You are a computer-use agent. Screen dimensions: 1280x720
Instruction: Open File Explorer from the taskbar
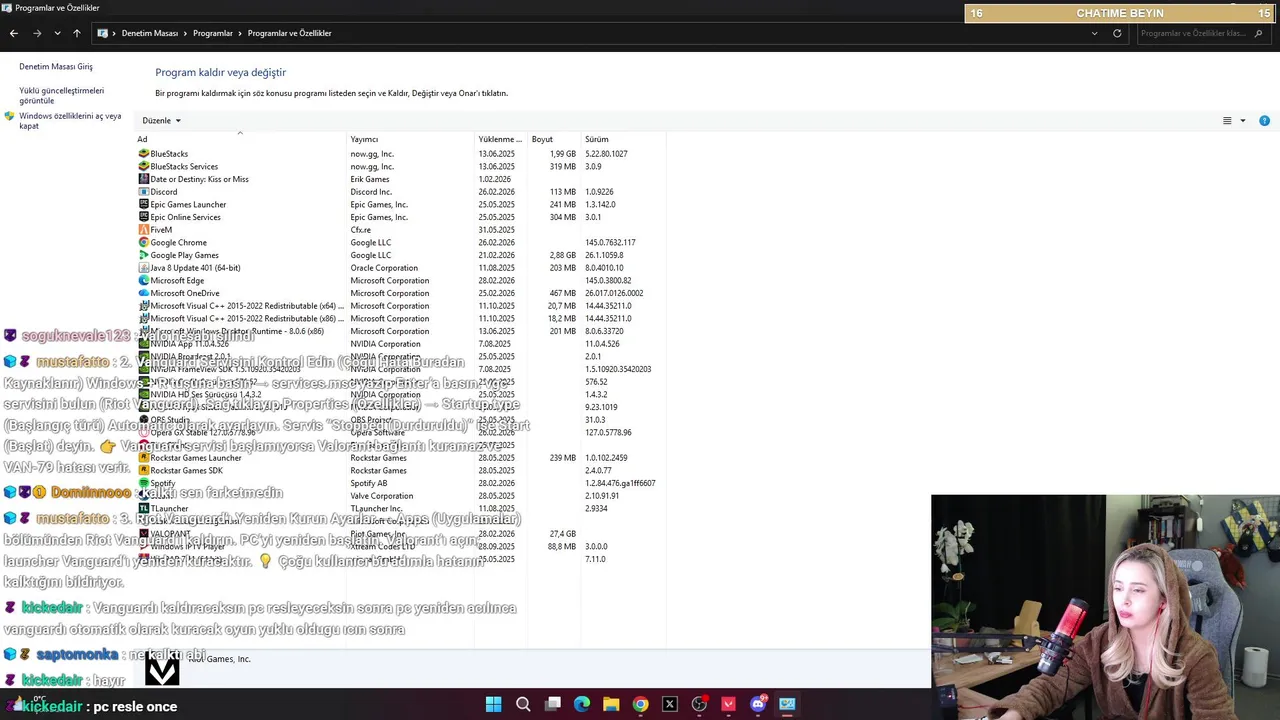click(611, 704)
